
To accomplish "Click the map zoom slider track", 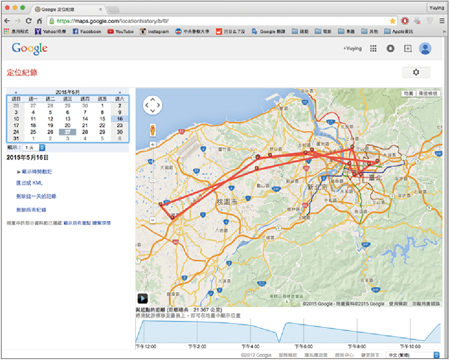I will click(x=153, y=182).
